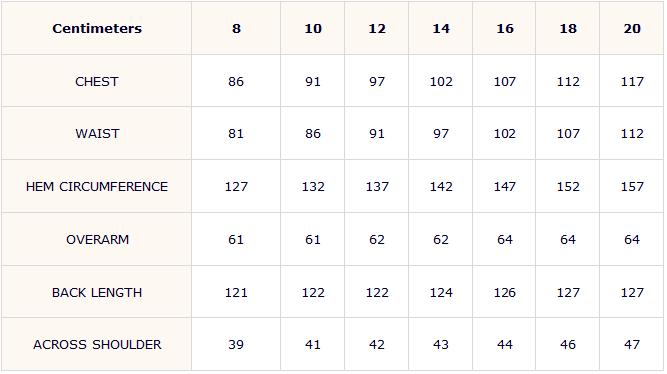Screen dimensions: 667x374
Task: Click waist value 81 for size 8
Action: point(236,134)
